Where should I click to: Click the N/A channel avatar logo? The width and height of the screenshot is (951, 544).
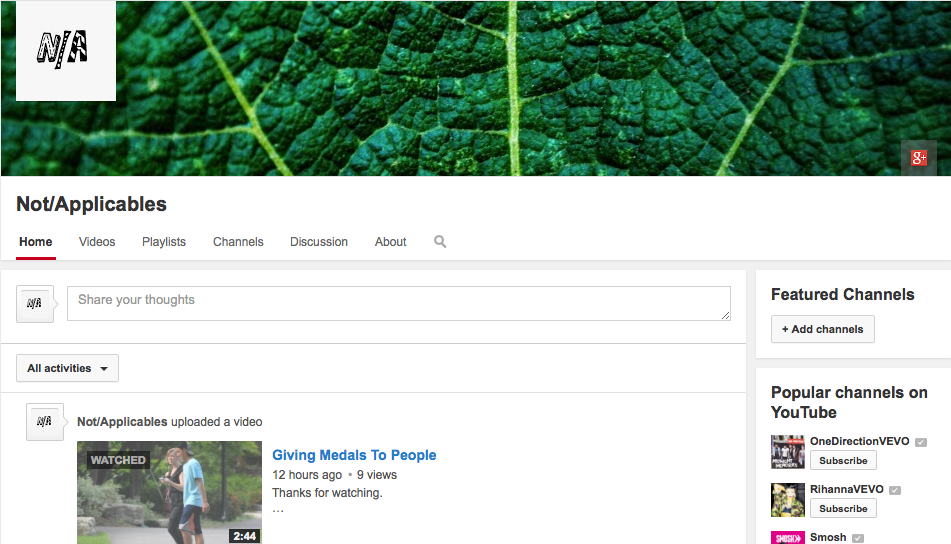tap(66, 50)
